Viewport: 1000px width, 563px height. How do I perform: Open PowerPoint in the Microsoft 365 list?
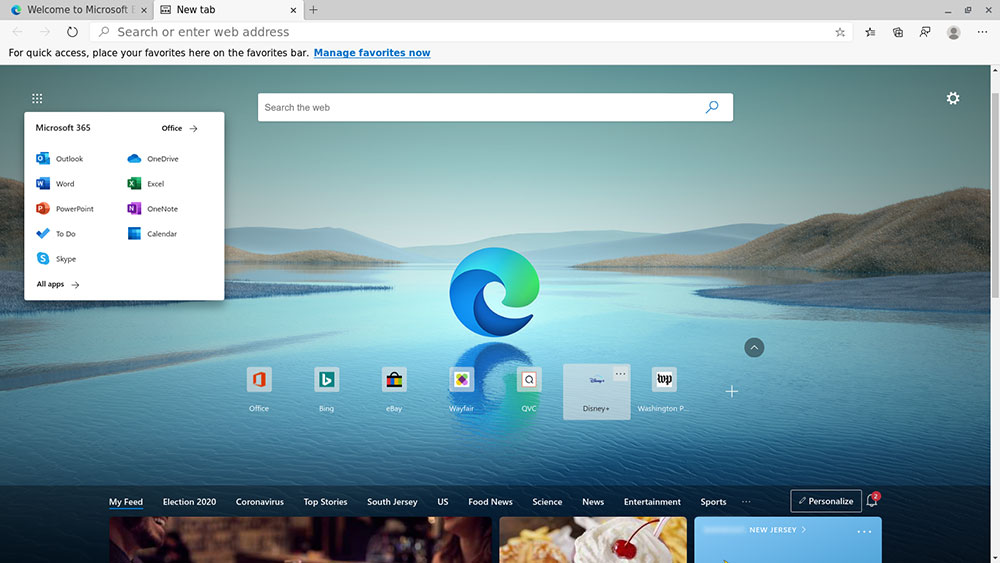click(x=64, y=209)
